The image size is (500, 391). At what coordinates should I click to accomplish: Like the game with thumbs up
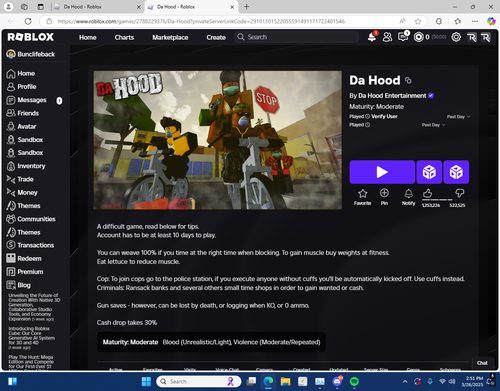pyautogui.click(x=428, y=193)
